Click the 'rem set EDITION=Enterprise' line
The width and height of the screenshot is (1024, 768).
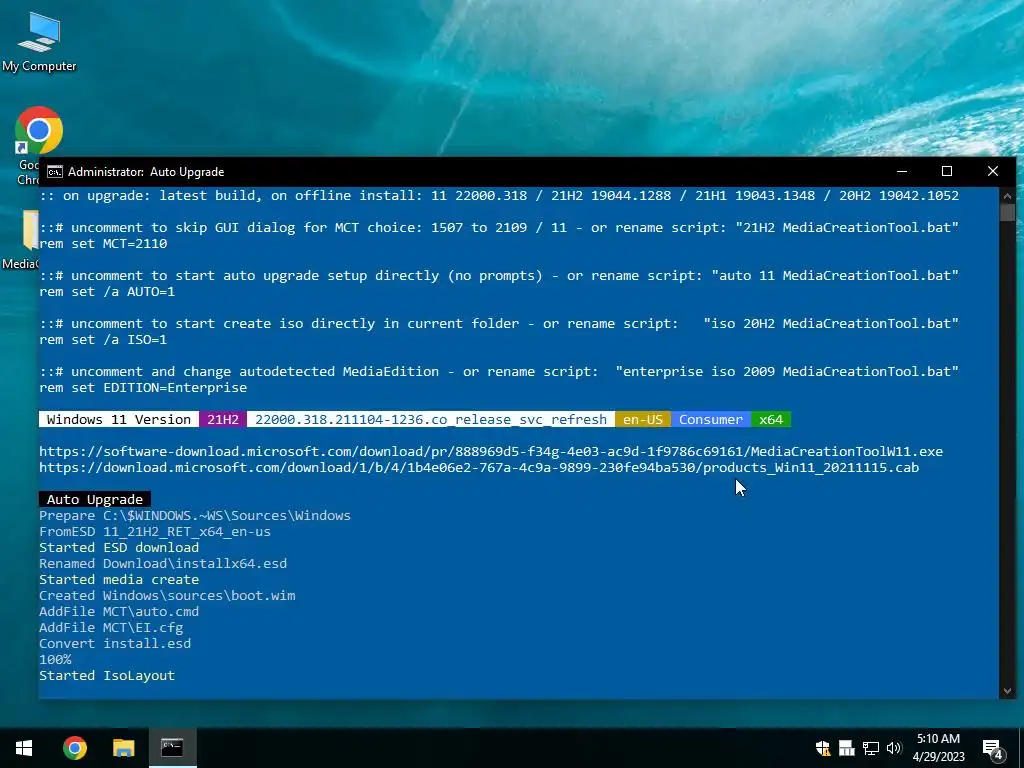pyautogui.click(x=143, y=387)
